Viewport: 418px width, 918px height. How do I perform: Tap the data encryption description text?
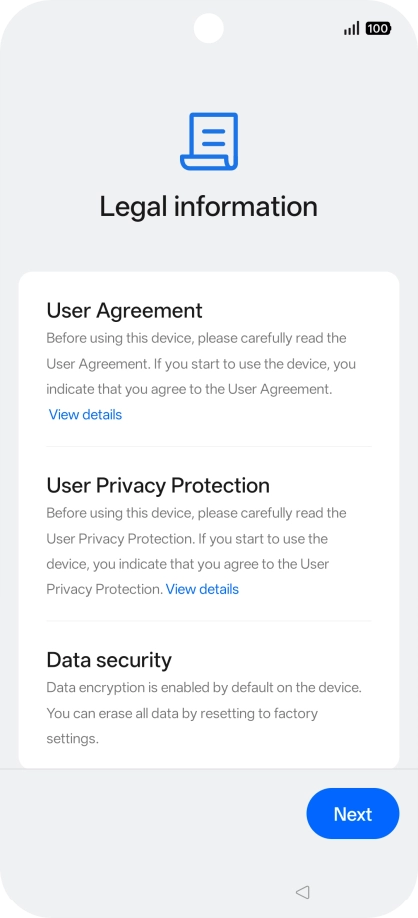tap(204, 713)
